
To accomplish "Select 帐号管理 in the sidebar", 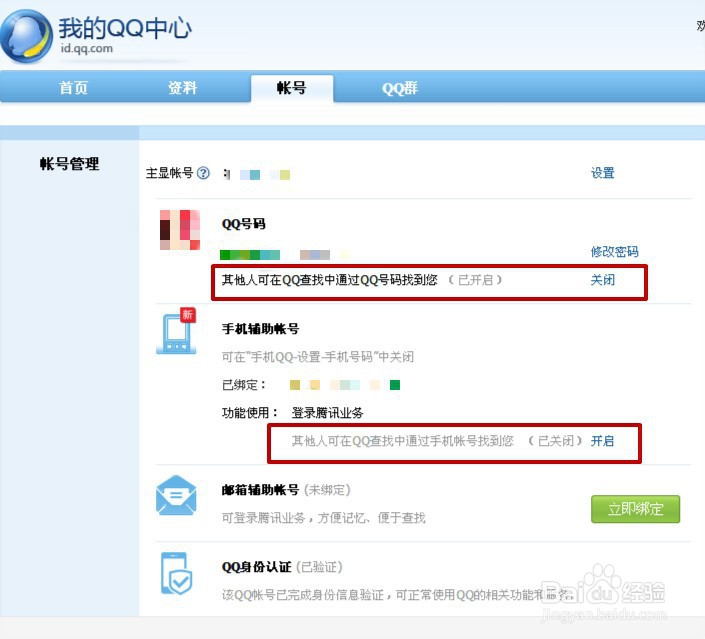I will point(69,164).
